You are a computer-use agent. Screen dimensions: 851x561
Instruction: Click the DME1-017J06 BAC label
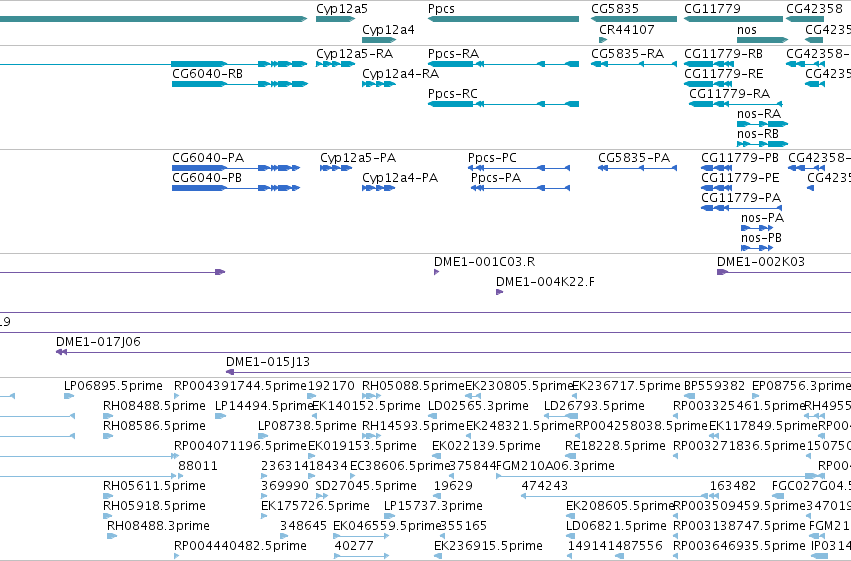[x=98, y=342]
